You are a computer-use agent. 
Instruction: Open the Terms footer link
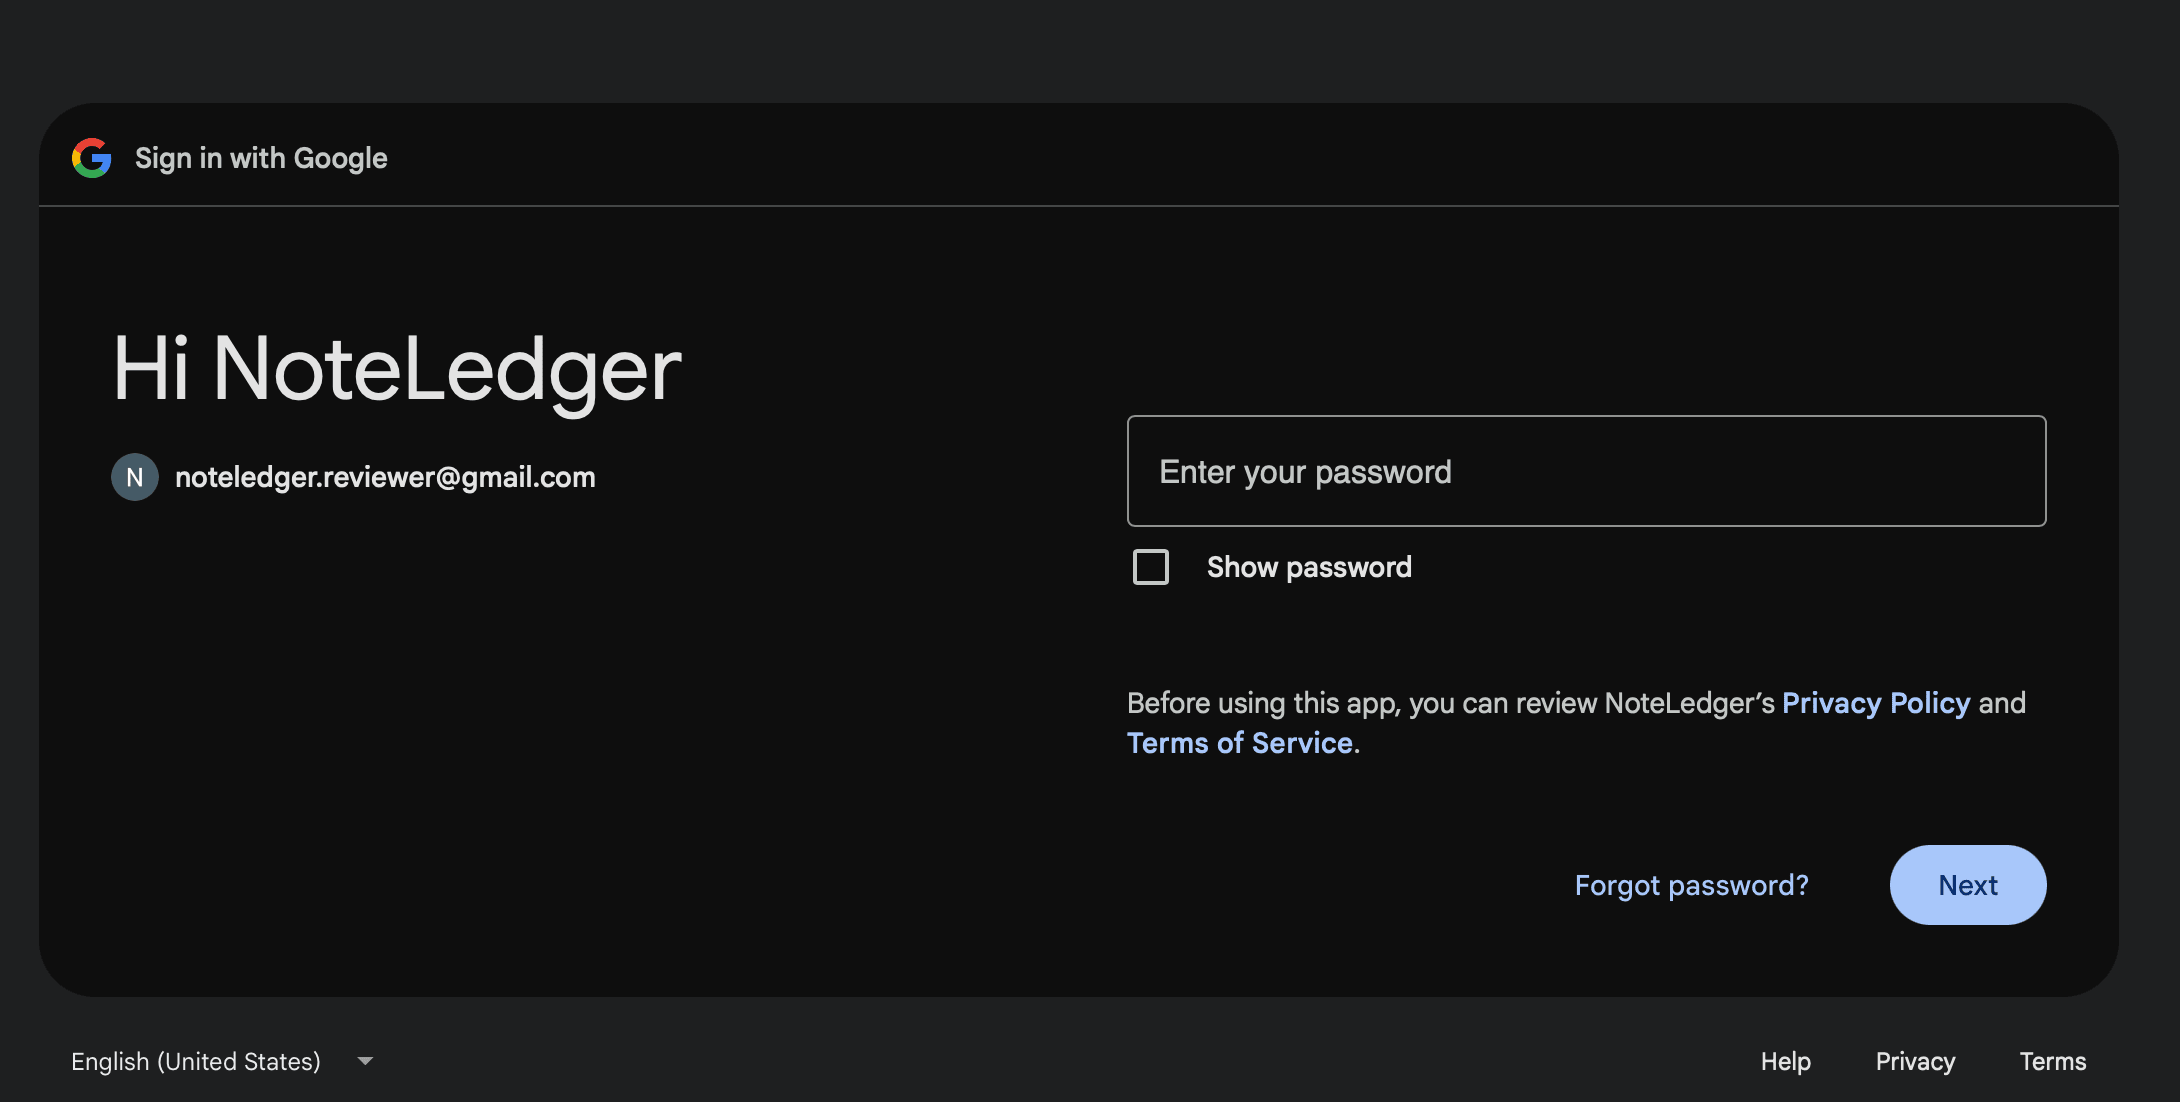point(2053,1061)
